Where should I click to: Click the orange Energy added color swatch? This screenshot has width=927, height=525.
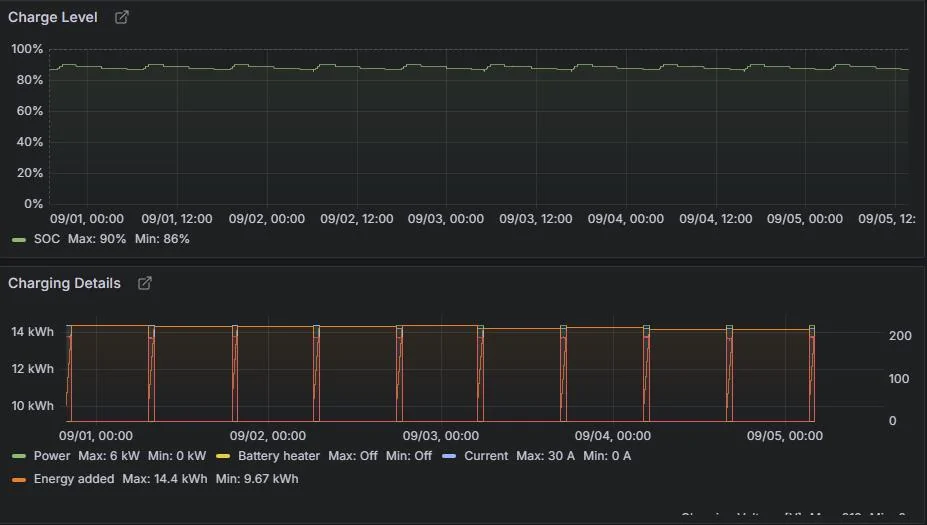coord(19,479)
